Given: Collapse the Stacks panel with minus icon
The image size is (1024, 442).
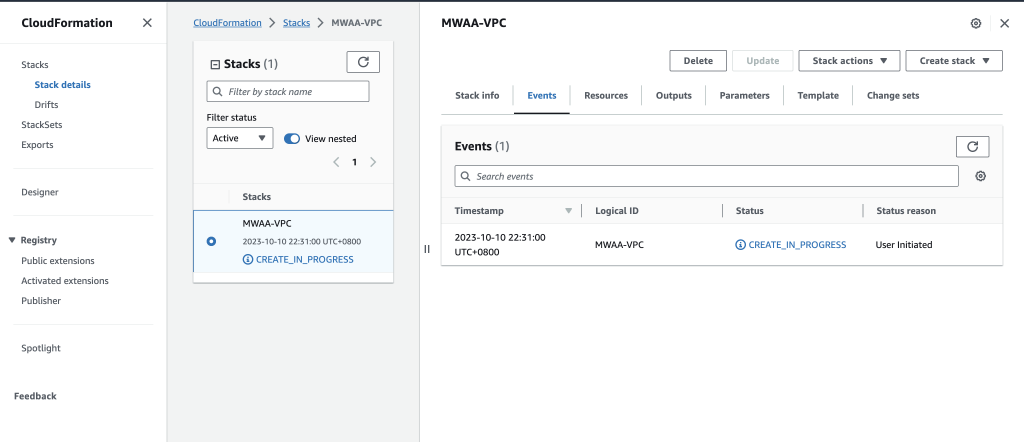Looking at the screenshot, I should coord(214,64).
